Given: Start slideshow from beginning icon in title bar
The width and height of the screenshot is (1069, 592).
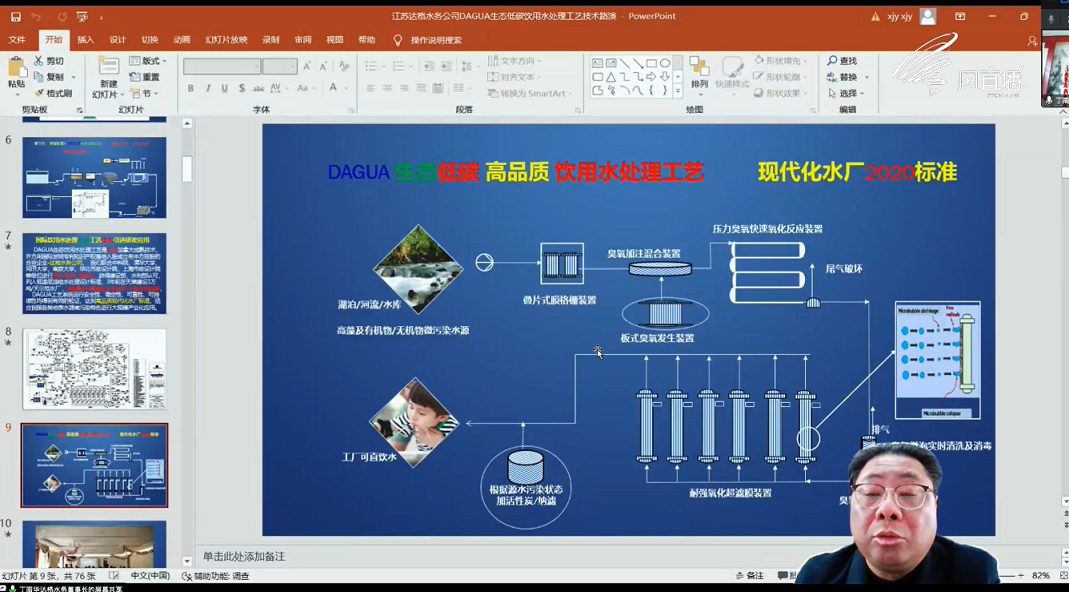Looking at the screenshot, I should coord(82,16).
